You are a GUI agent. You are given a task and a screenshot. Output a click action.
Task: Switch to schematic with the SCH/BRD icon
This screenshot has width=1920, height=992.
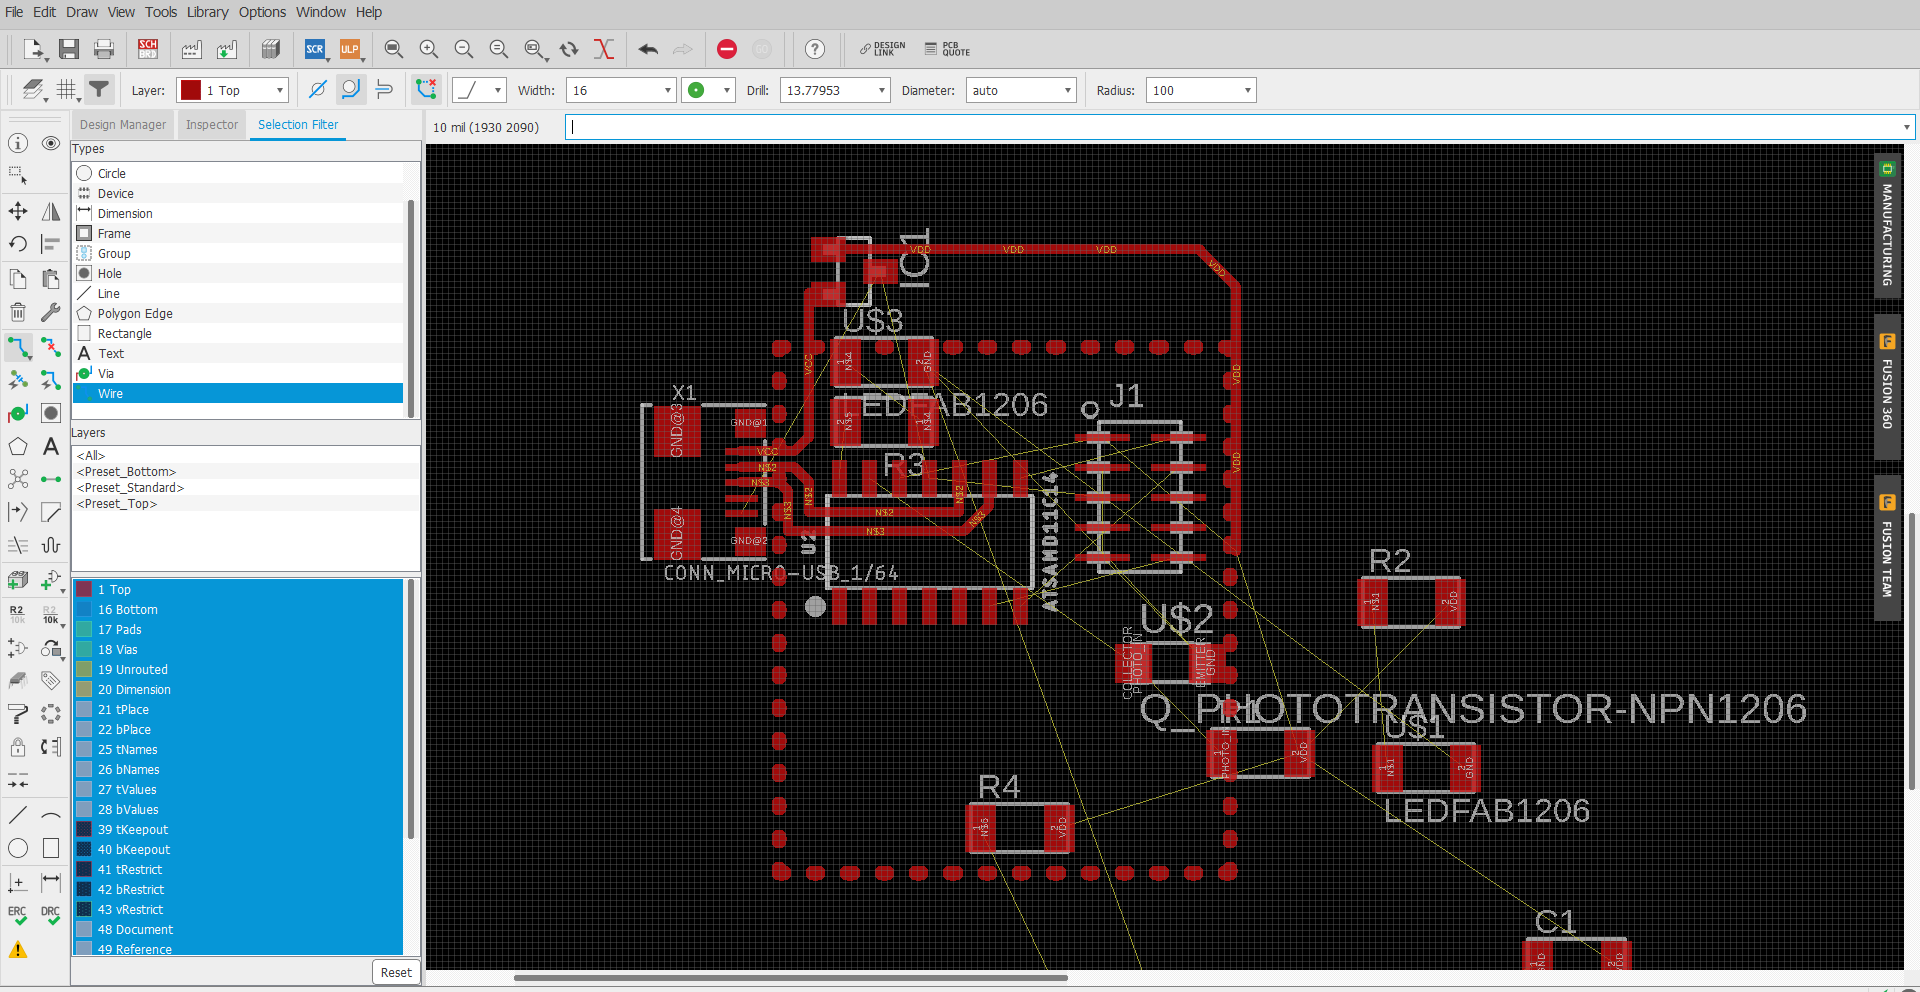click(x=148, y=49)
